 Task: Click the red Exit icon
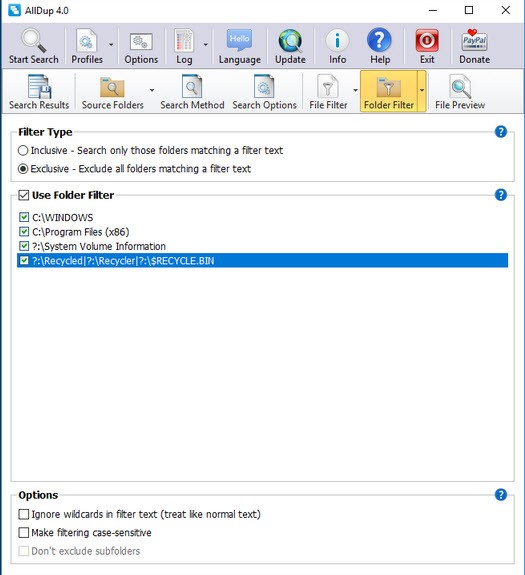coord(427,41)
